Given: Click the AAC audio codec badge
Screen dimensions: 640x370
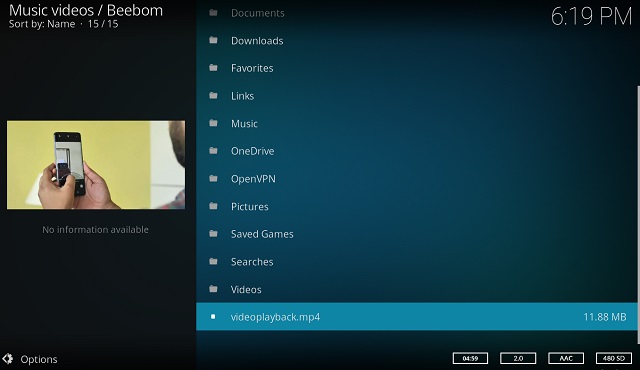Looking at the screenshot, I should click(x=566, y=358).
